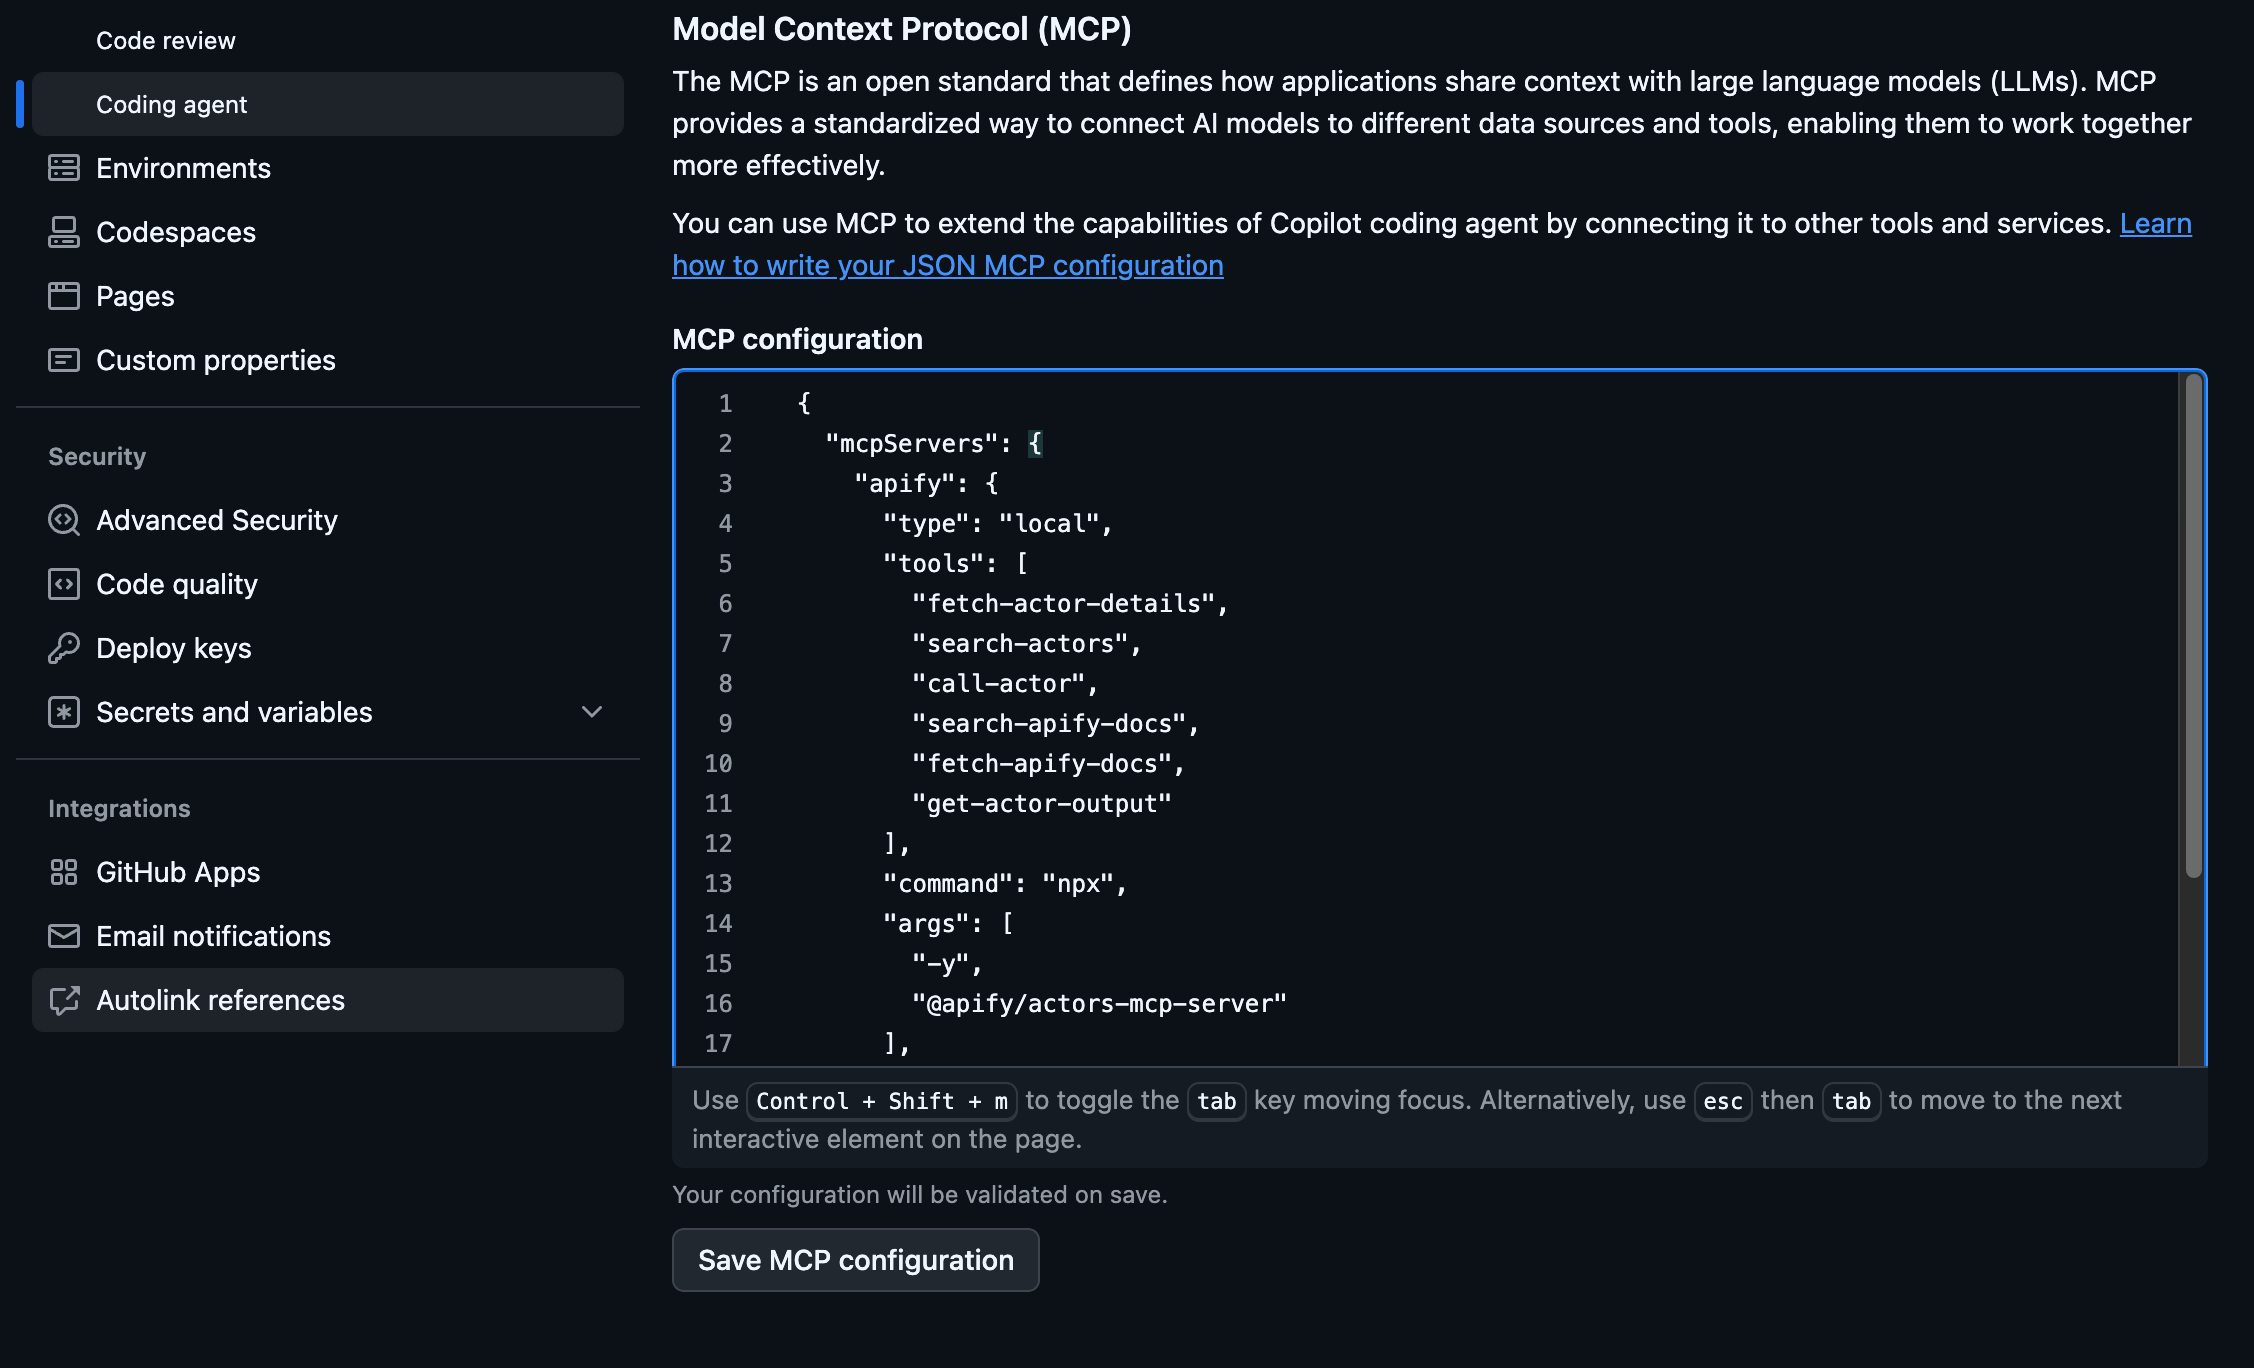
Task: Click the Deploy keys key icon
Action: (x=64, y=648)
